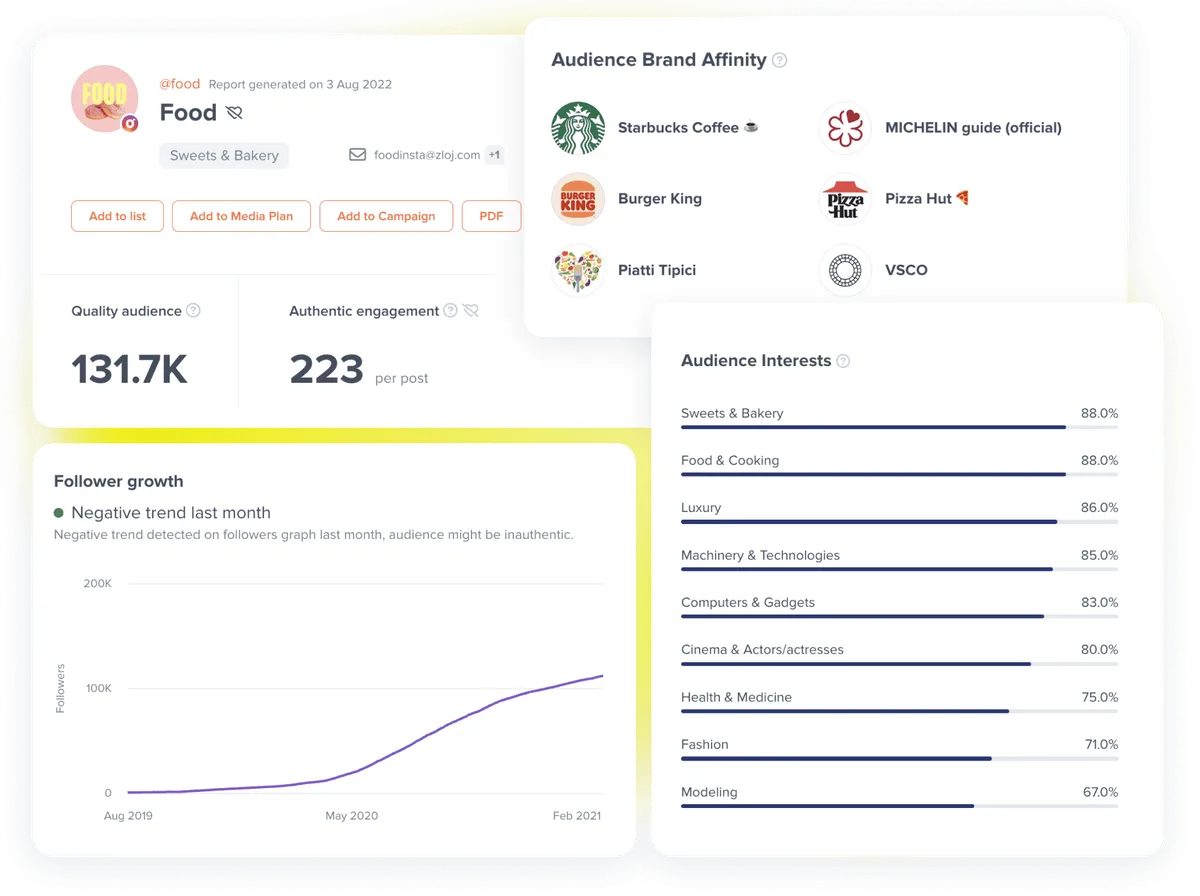Select the Sweets & Bakery category tag
The image size is (1200, 896).
tap(224, 155)
